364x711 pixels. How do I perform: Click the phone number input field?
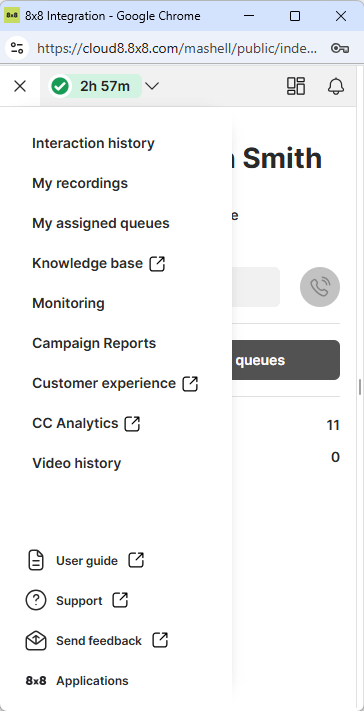coord(256,287)
